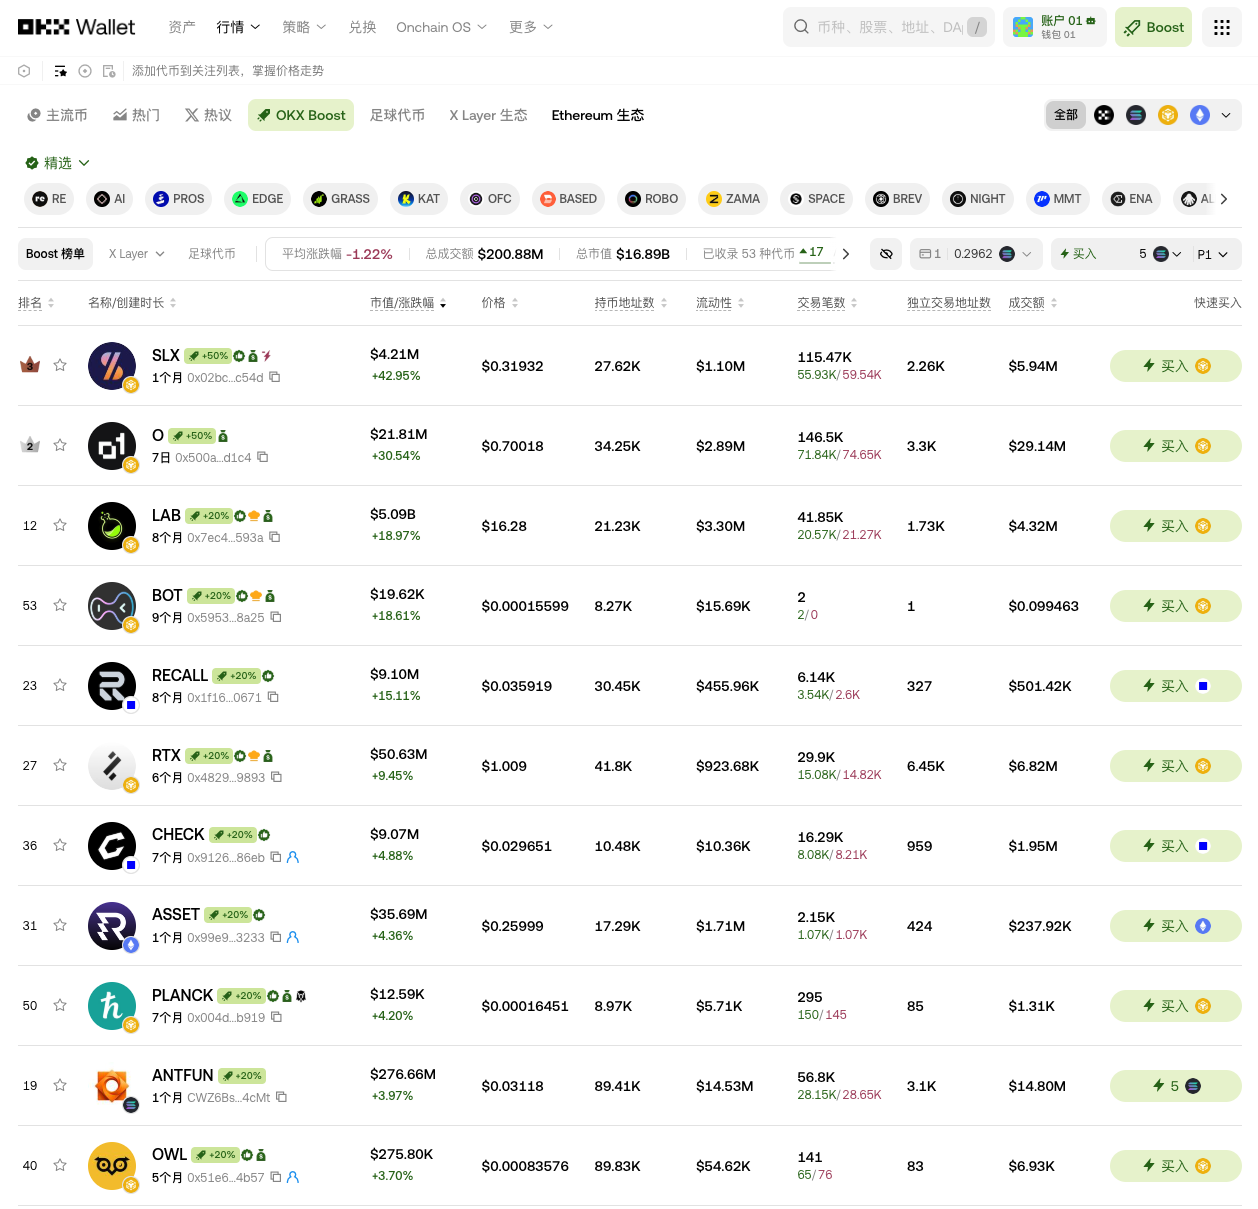Toggle hidden tokens eye icon

pyautogui.click(x=886, y=254)
